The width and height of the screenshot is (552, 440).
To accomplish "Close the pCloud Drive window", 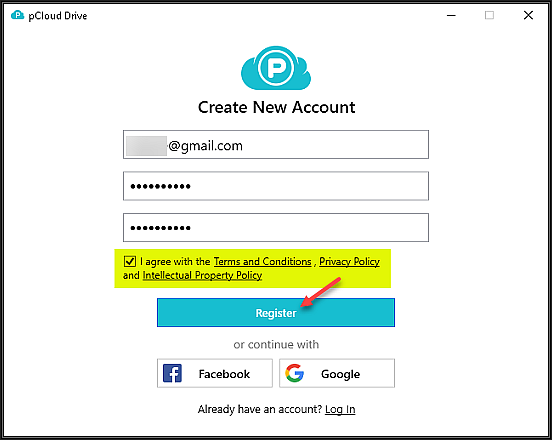I will pyautogui.click(x=528, y=15).
